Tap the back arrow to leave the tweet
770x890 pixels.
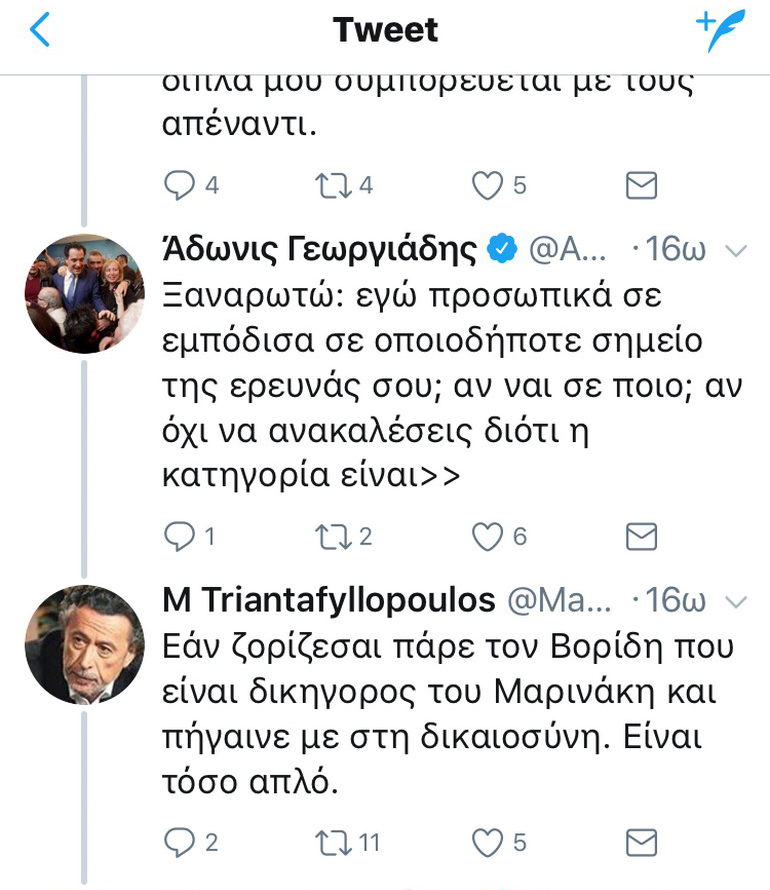coord(40,30)
